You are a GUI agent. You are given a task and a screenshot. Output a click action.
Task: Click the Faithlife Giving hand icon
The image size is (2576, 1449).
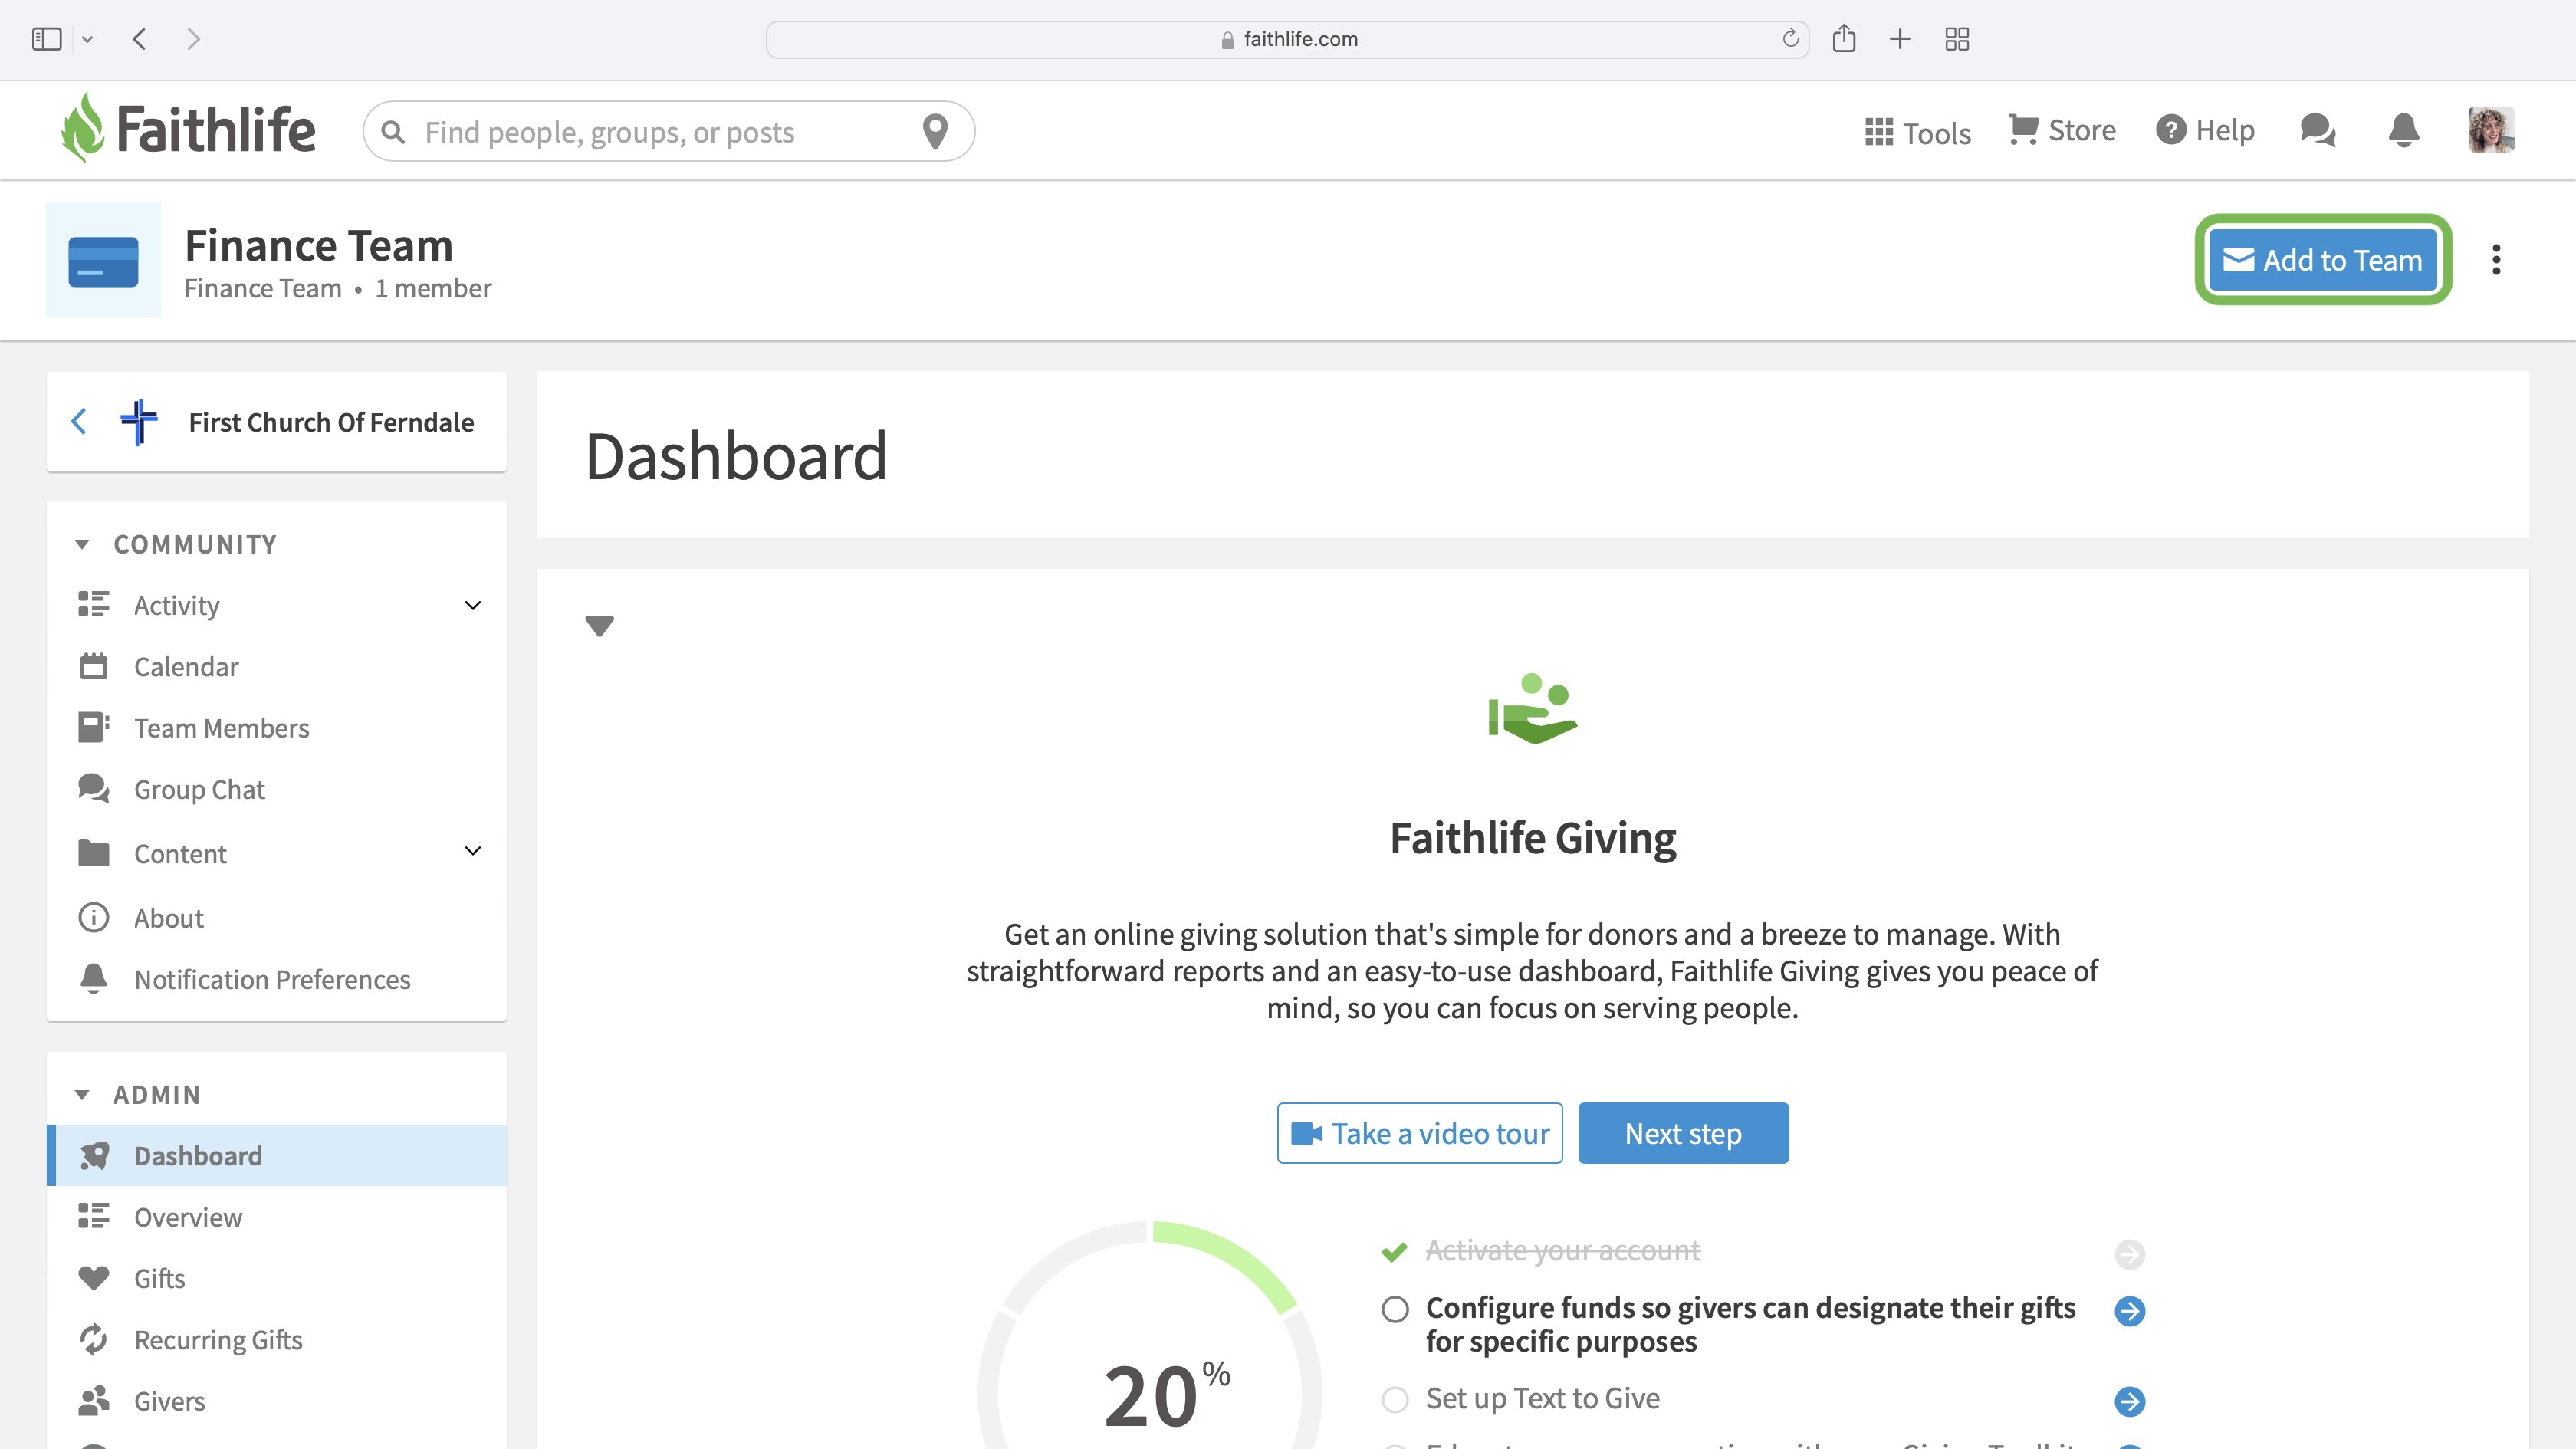[x=1532, y=708]
